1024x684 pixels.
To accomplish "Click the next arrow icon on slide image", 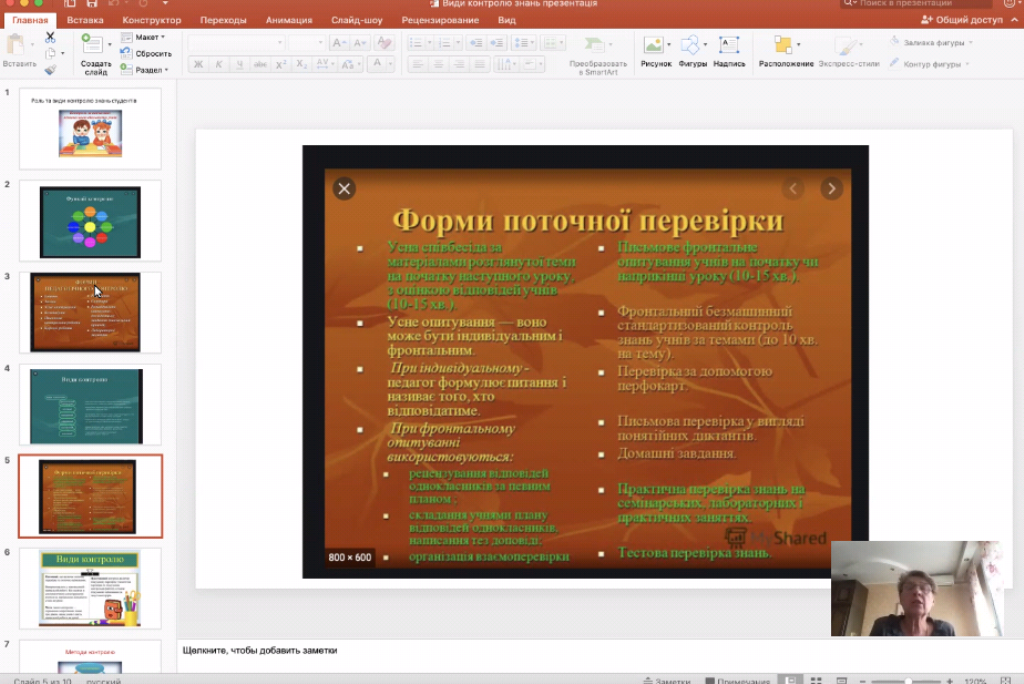I will click(831, 189).
